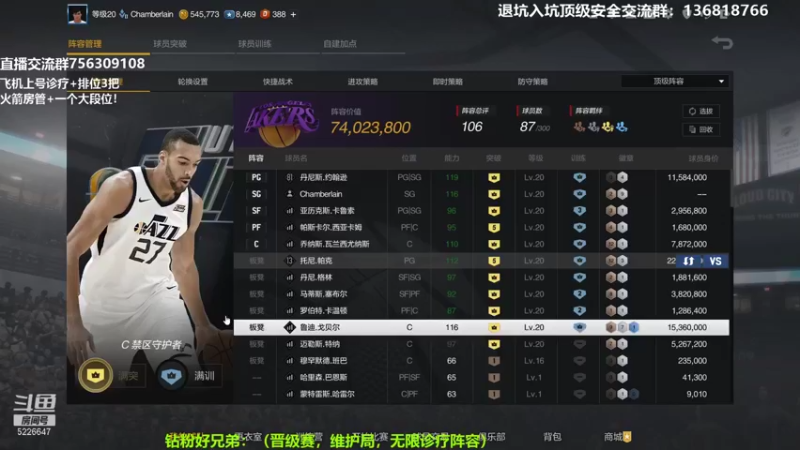Click the blue bond icon under 阵容羁绊
This screenshot has width=800, height=450.
click(x=621, y=127)
